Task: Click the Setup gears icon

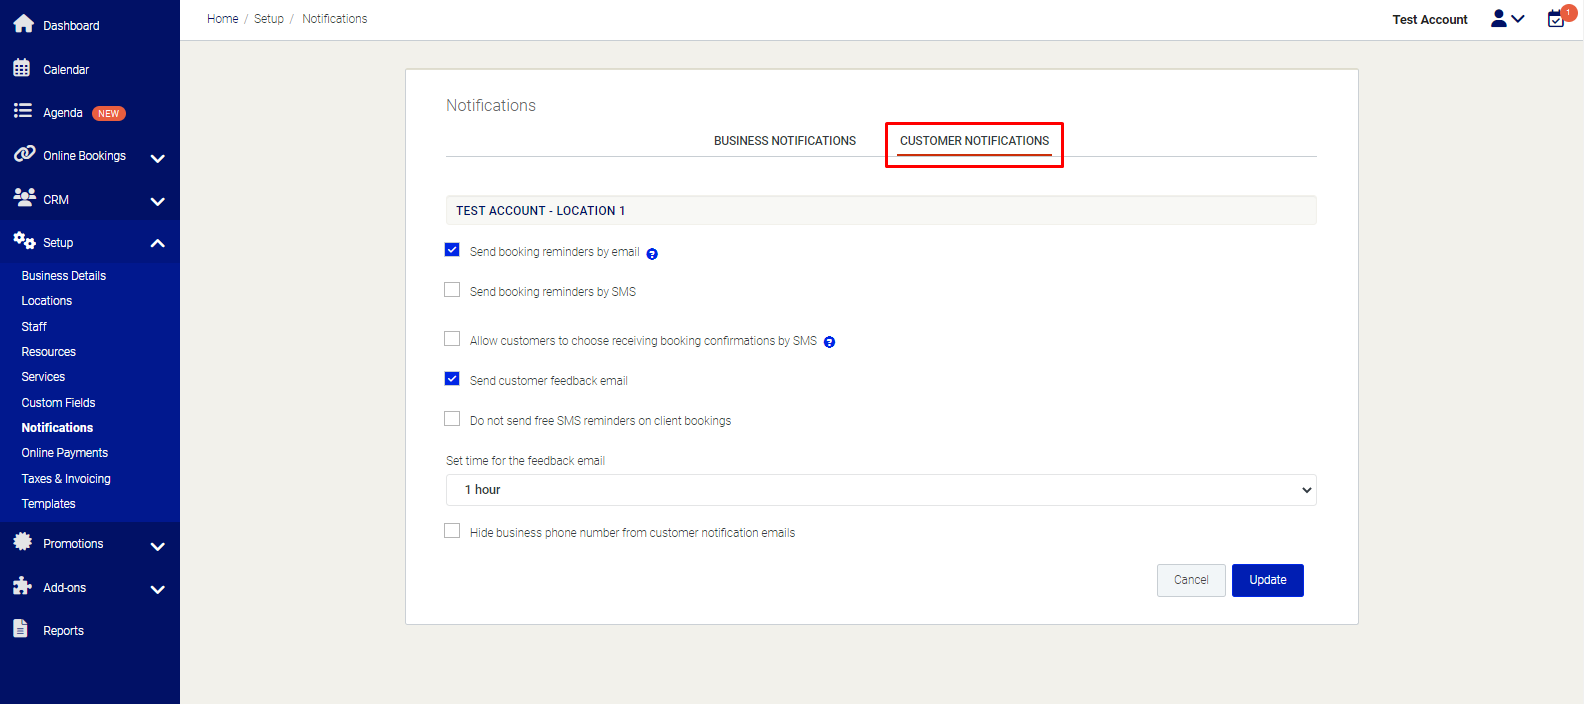Action: [x=24, y=241]
